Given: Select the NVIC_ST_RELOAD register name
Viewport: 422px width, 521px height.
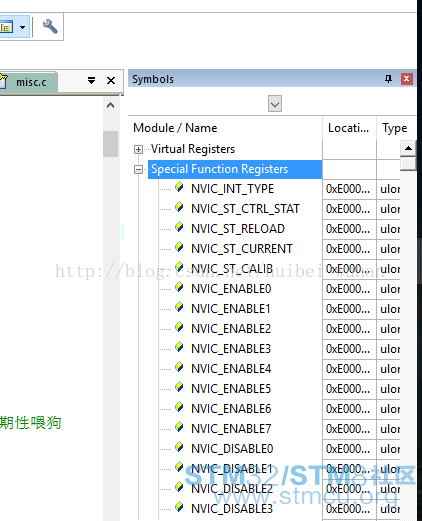Looking at the screenshot, I should [x=238, y=229].
